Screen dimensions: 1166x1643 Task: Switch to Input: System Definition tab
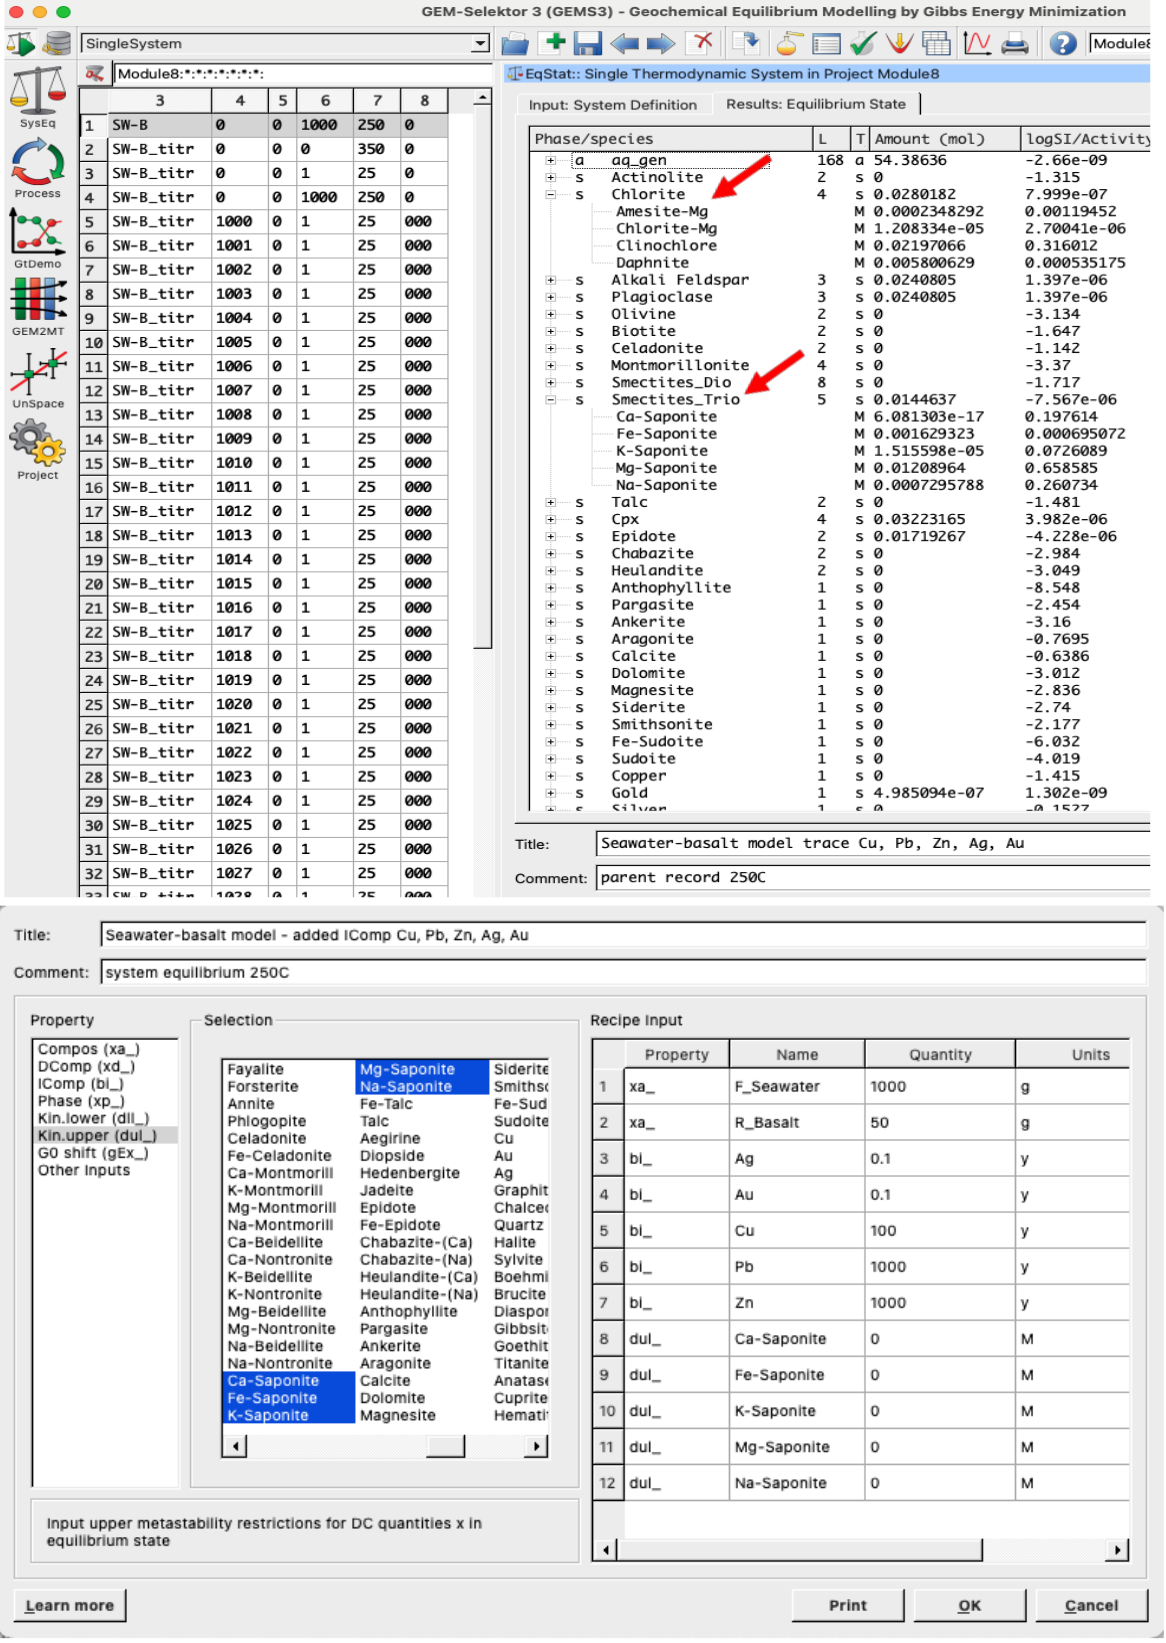(x=612, y=104)
